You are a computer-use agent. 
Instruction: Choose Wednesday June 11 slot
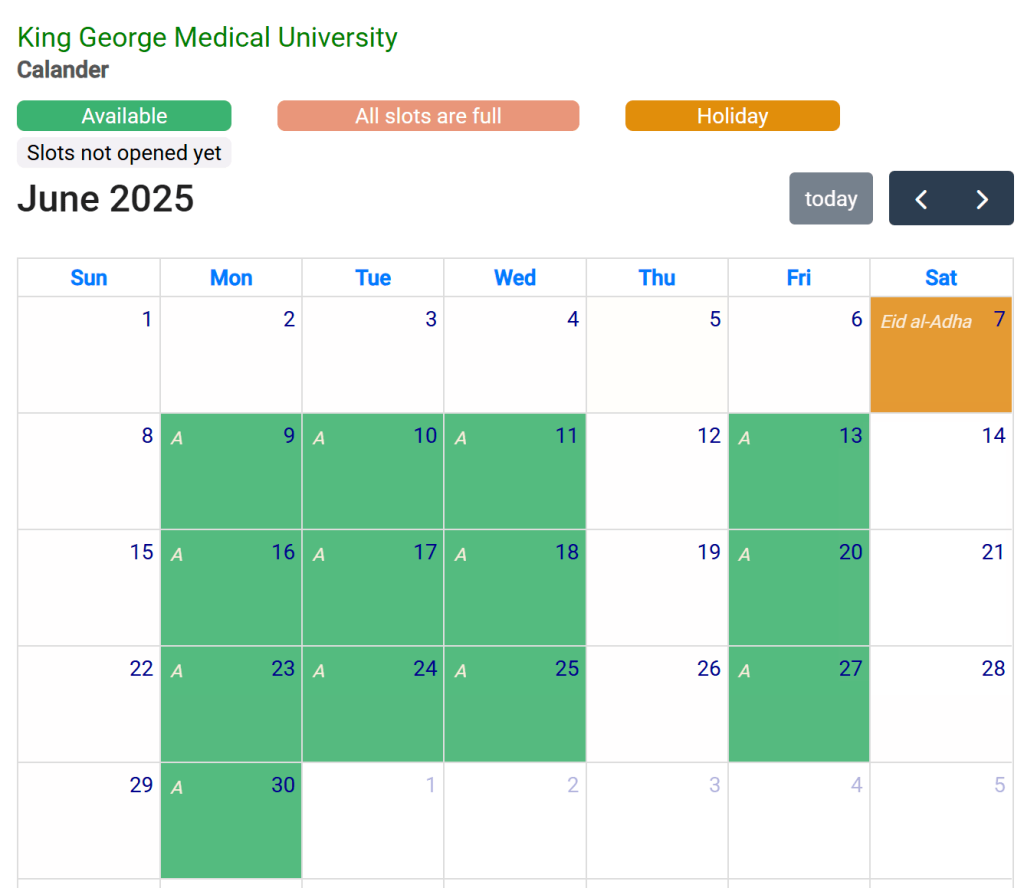pyautogui.click(x=515, y=471)
